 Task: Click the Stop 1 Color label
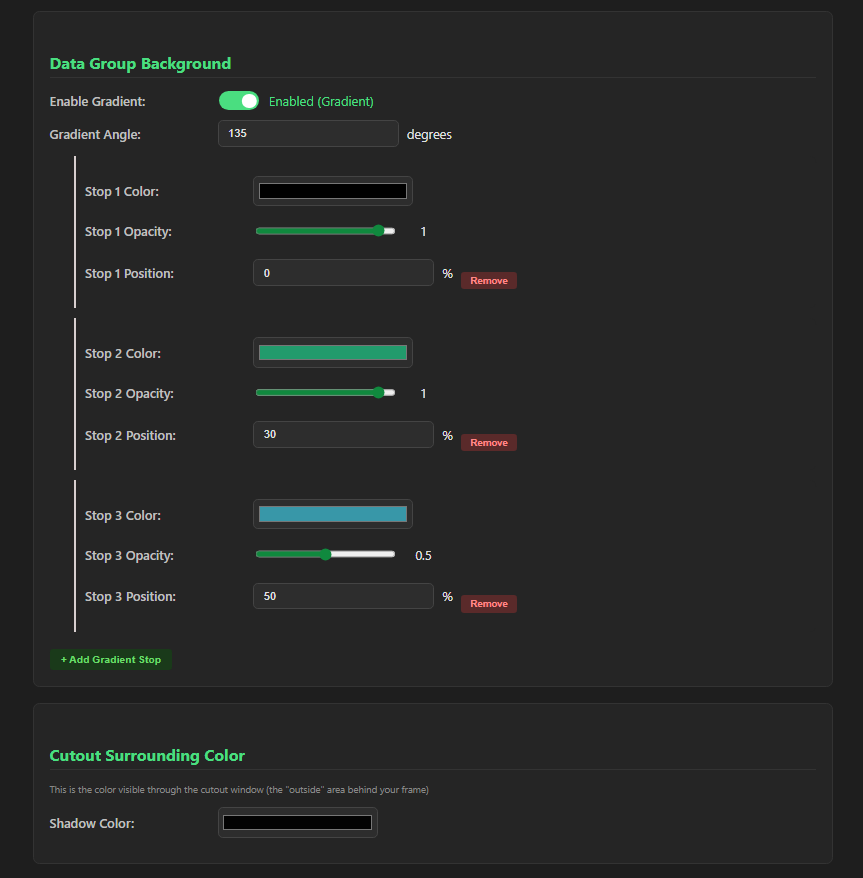coord(122,192)
